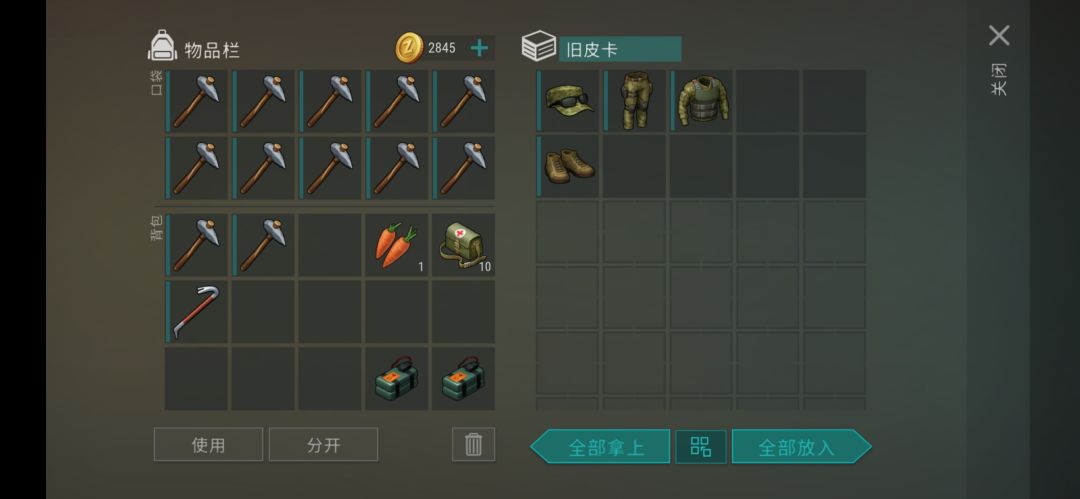Click the storage sort grid icon

tap(700, 447)
